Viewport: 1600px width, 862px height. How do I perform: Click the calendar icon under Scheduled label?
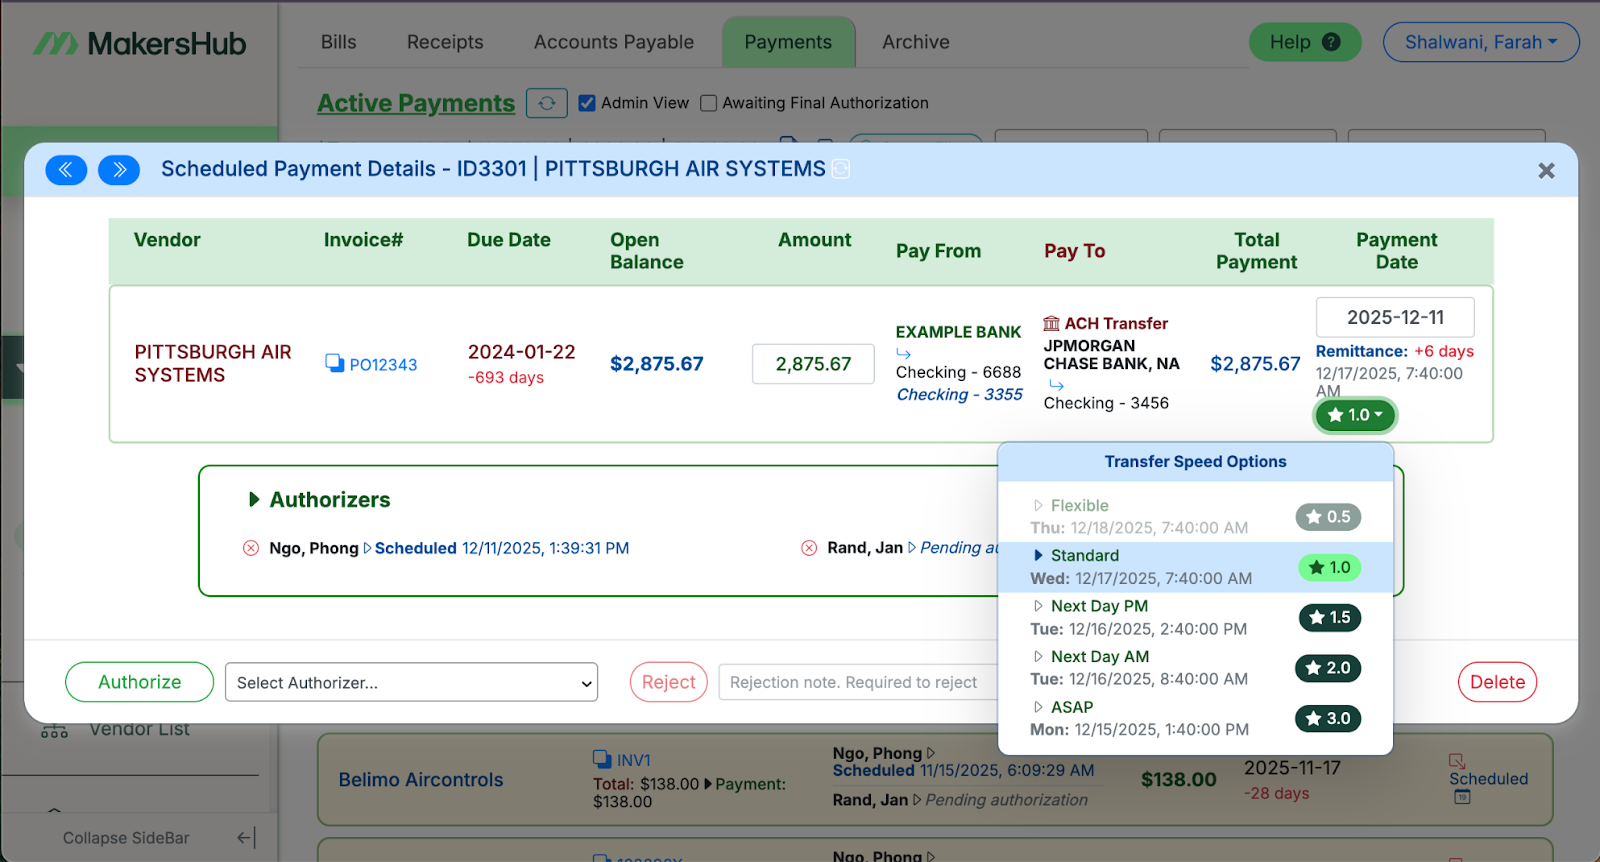pyautogui.click(x=1462, y=797)
